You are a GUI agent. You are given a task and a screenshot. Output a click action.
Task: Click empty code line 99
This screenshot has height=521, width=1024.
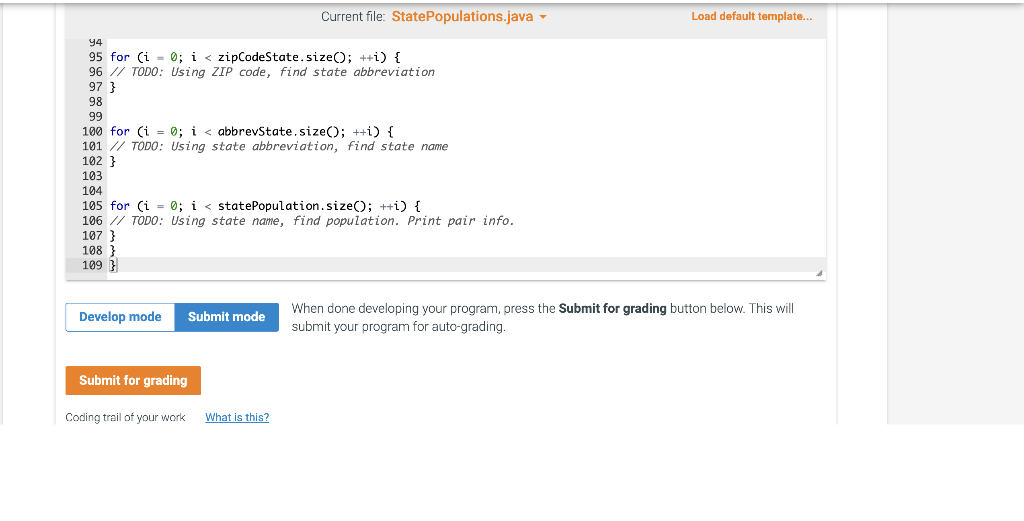[x=466, y=117]
